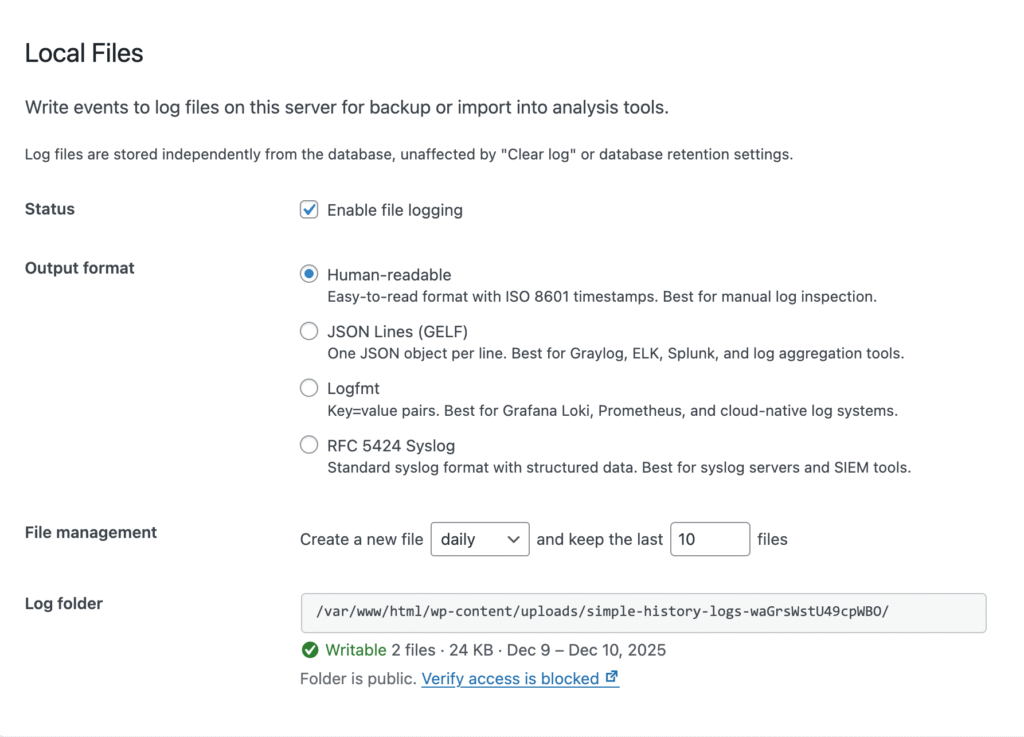Image resolution: width=1024 pixels, height=737 pixels.
Task: Toggle the Enable file logging checkbox
Action: click(x=309, y=210)
